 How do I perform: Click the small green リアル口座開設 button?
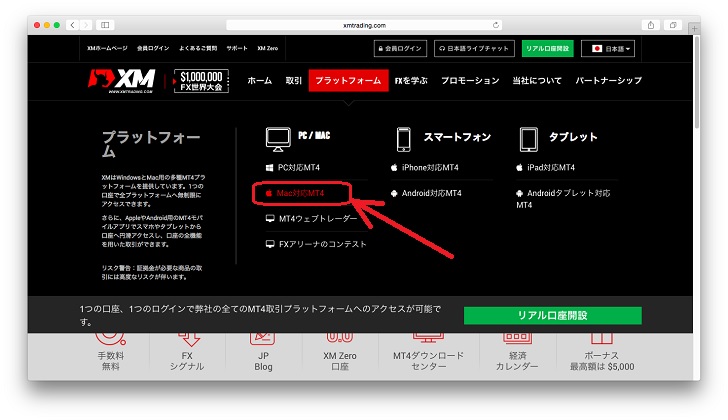547,49
